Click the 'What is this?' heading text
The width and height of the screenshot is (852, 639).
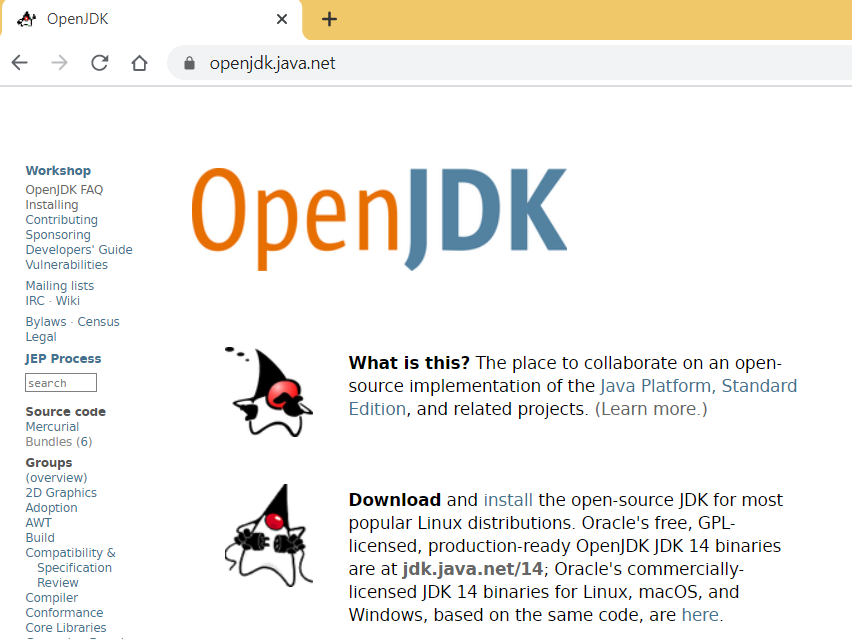(x=409, y=362)
